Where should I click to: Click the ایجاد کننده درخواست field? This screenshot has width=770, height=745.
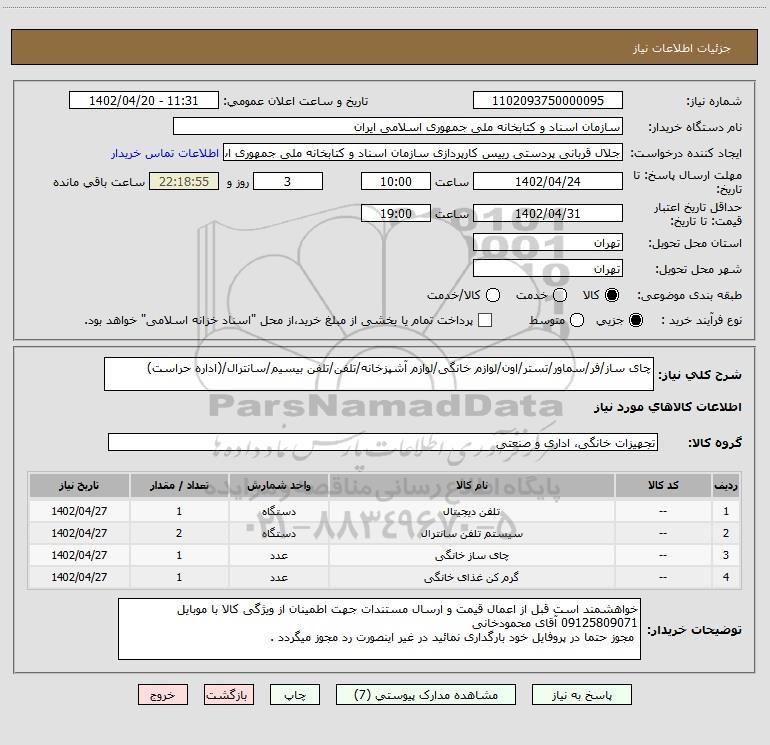[423, 153]
